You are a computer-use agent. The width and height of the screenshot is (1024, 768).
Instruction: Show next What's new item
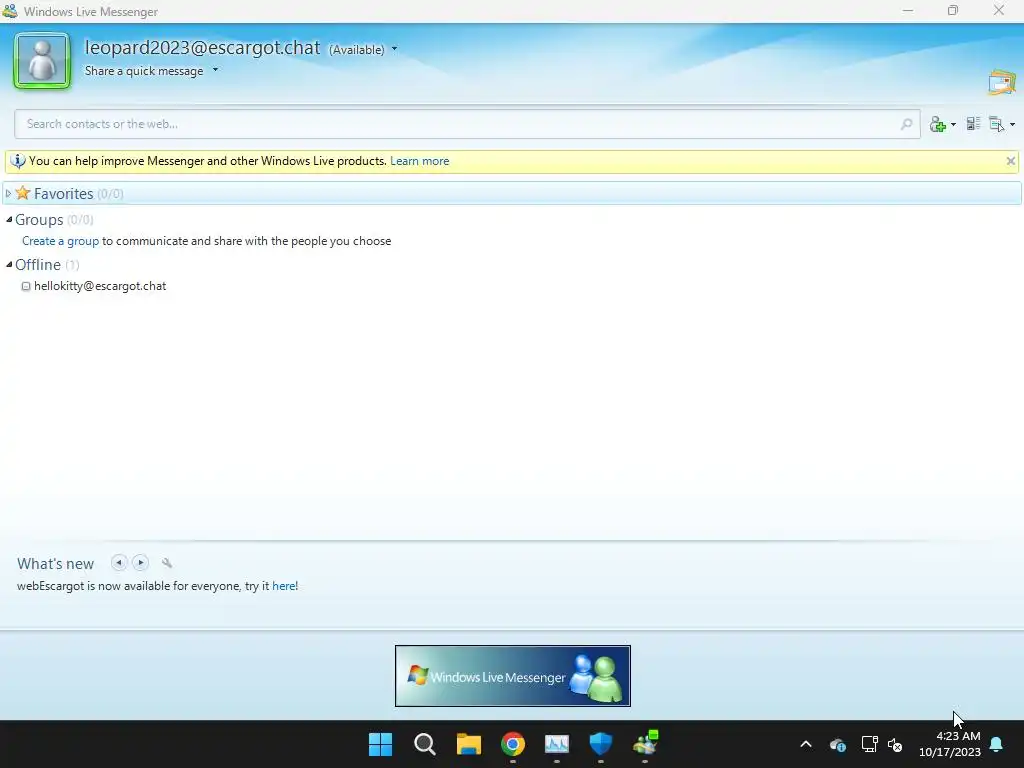[140, 562]
